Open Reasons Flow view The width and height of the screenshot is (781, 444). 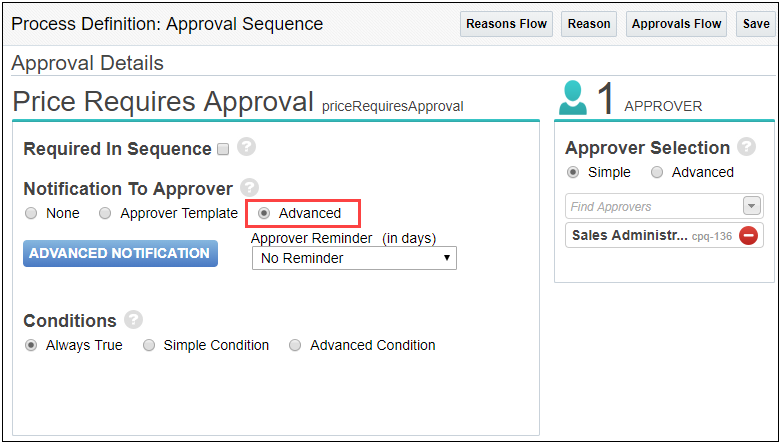(506, 24)
